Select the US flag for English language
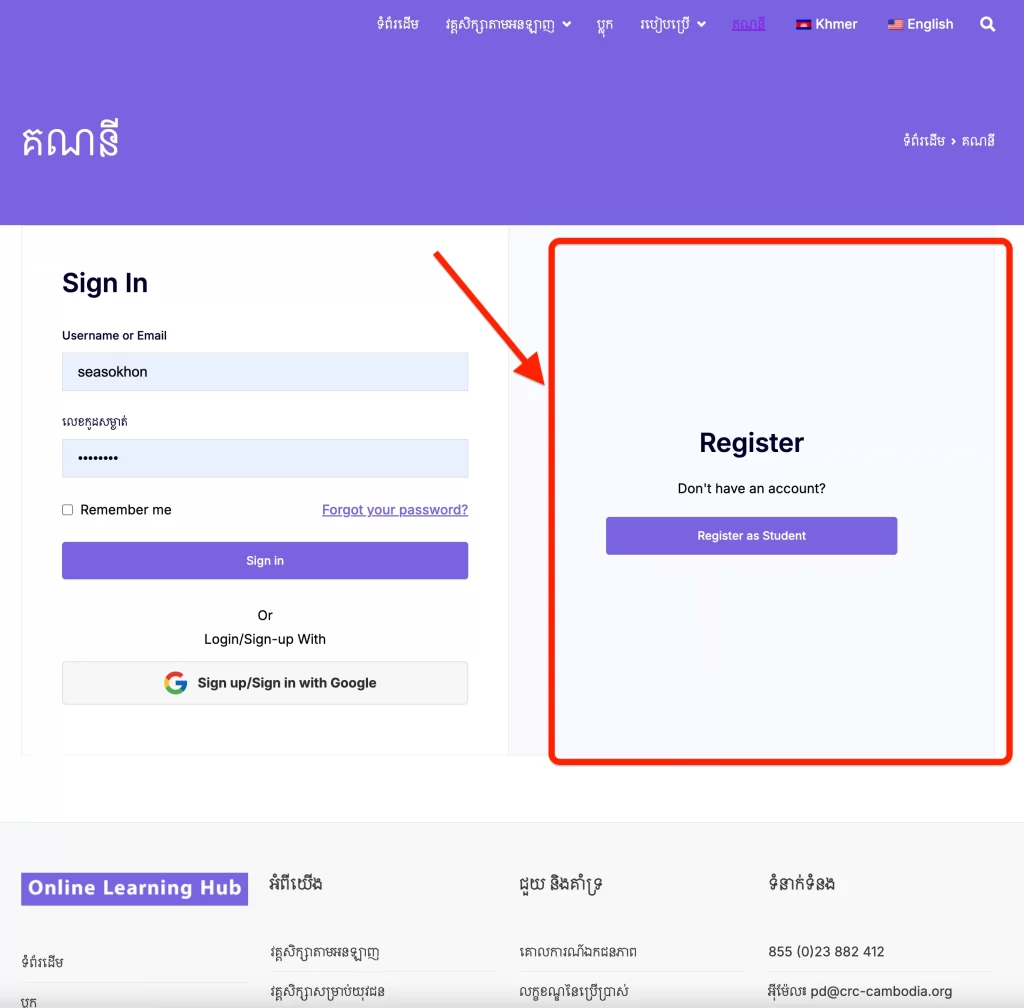The image size is (1024, 1008). pos(895,25)
